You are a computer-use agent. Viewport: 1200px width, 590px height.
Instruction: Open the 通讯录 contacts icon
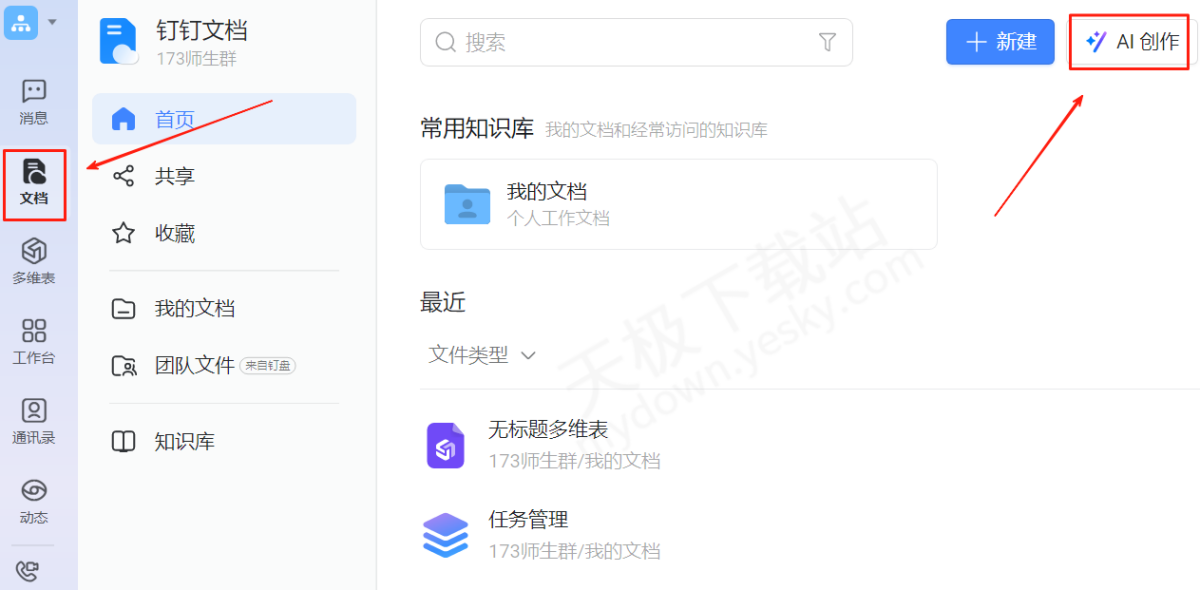coord(34,422)
